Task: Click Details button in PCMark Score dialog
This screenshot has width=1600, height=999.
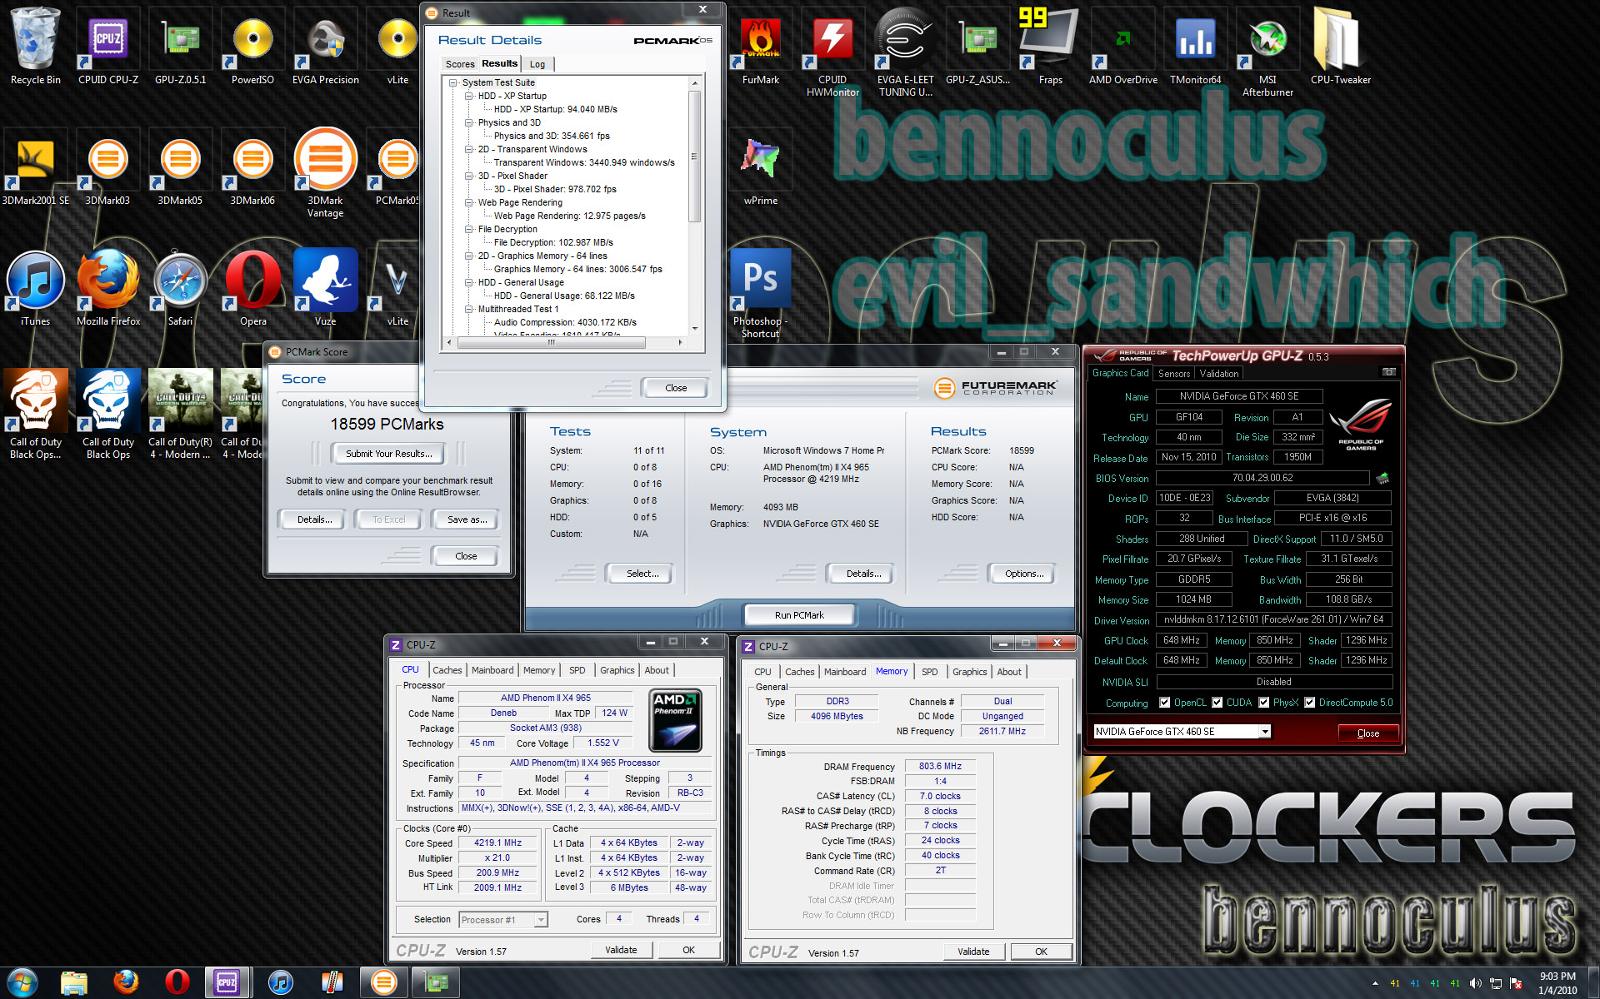Action: coord(314,519)
